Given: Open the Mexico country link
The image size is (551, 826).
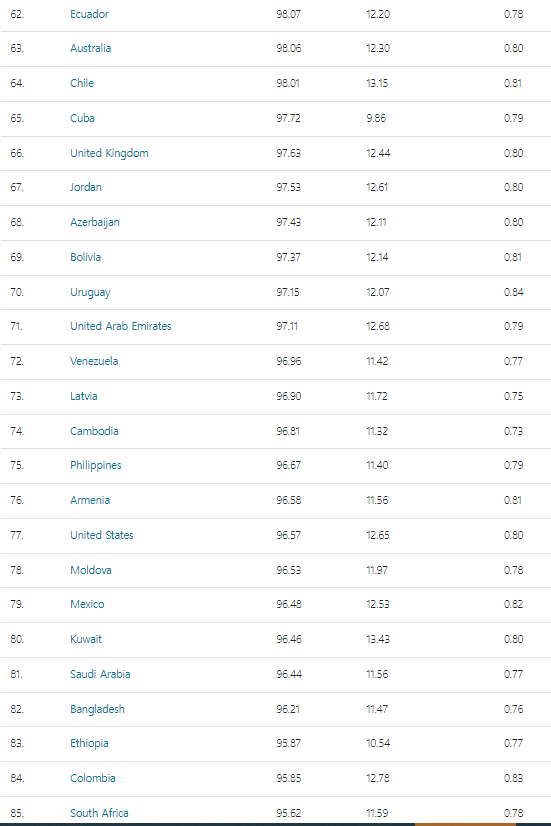Looking at the screenshot, I should click(x=87, y=604).
